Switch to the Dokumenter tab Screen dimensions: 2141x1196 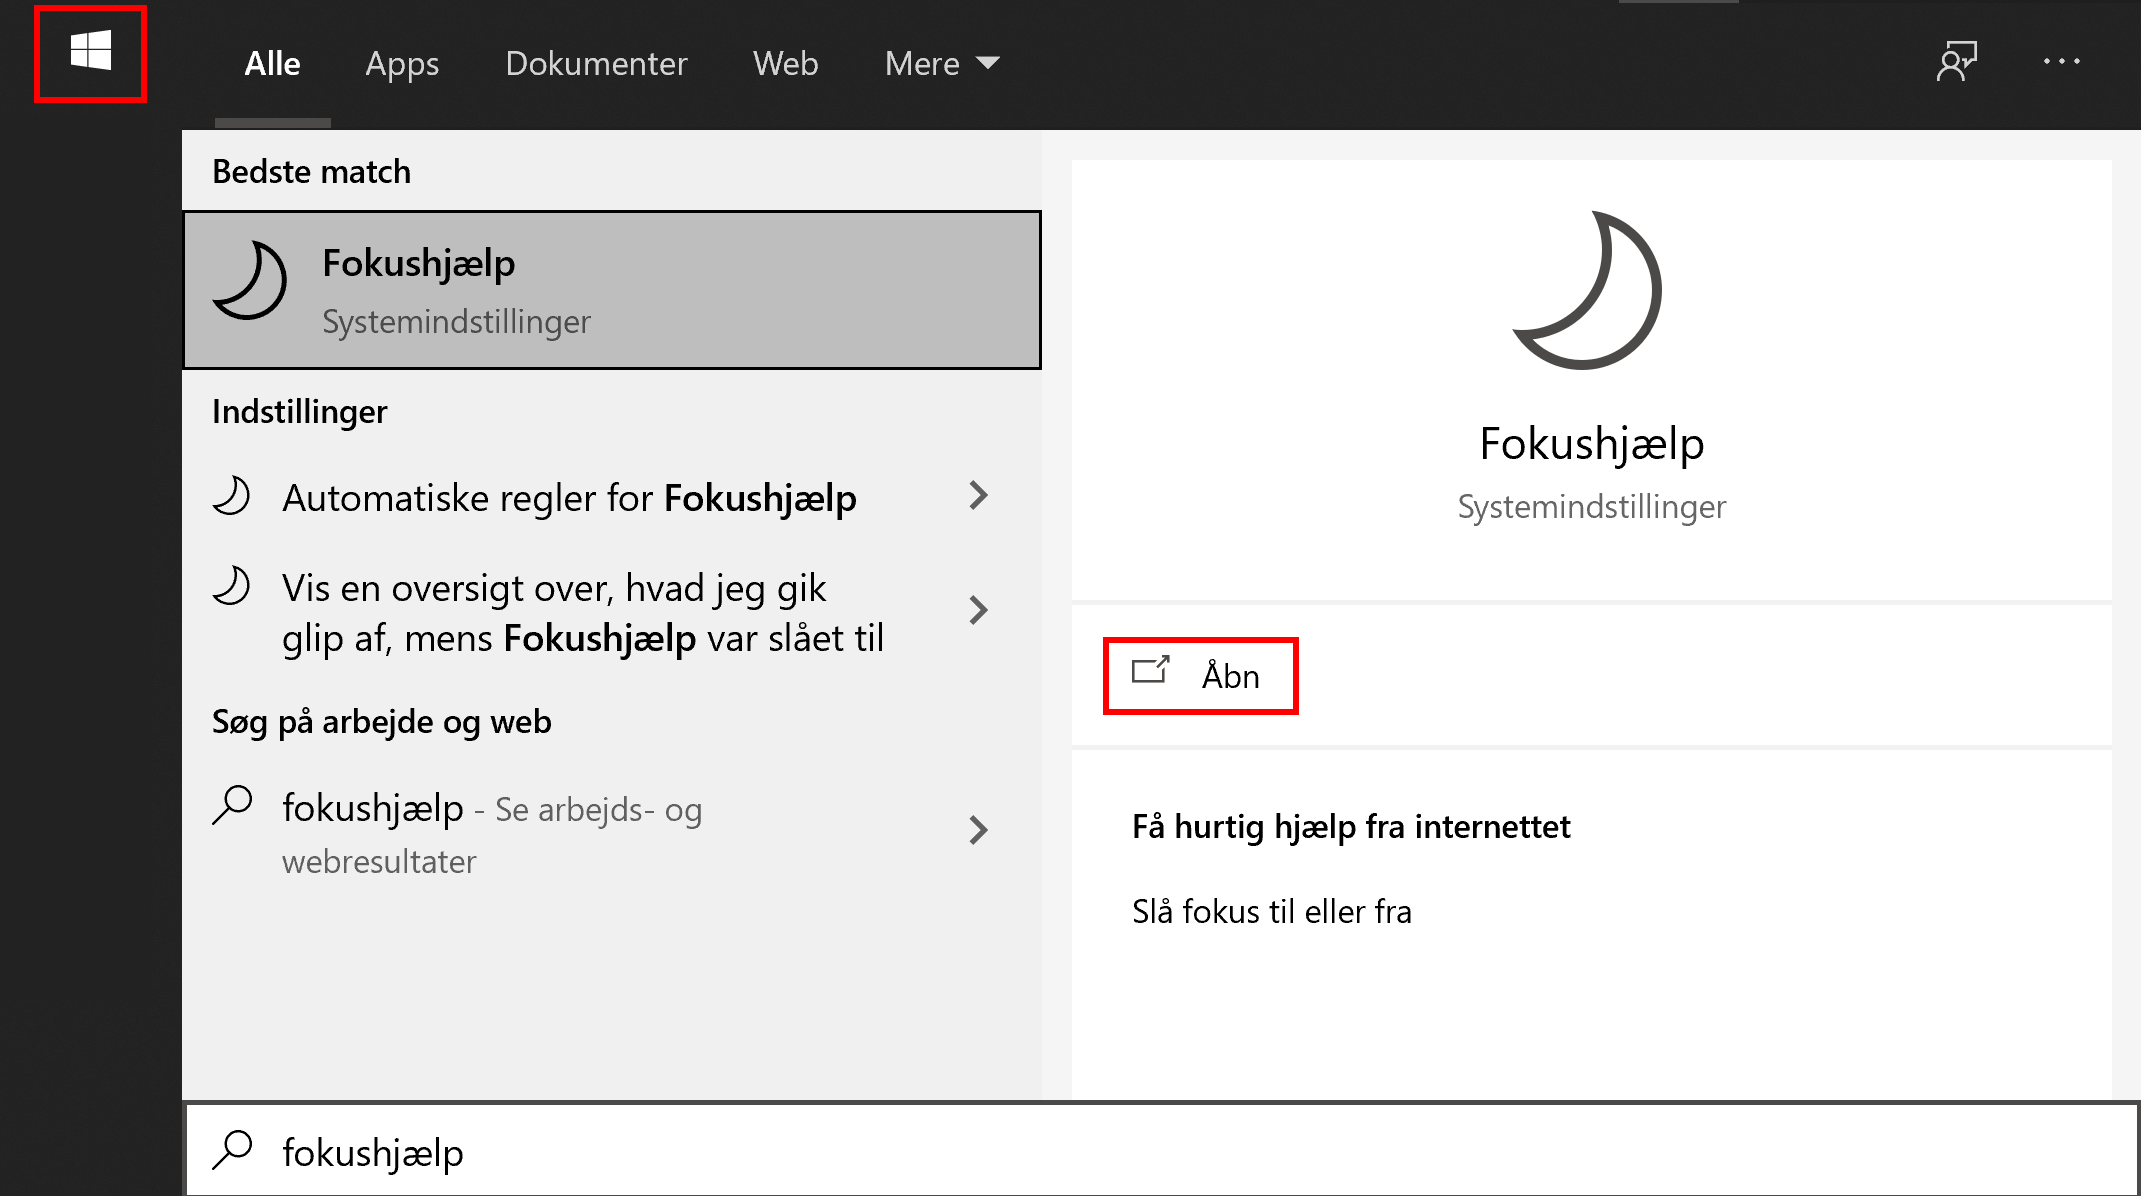(x=596, y=64)
